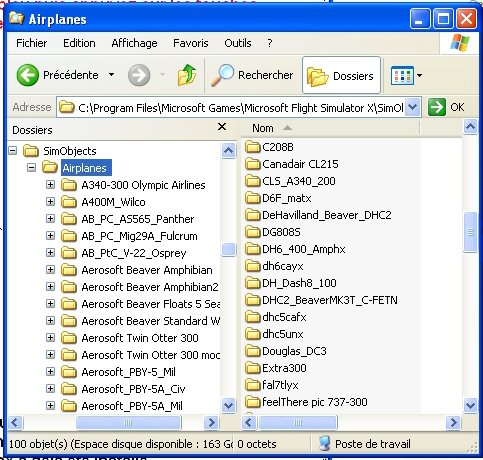The width and height of the screenshot is (483, 460).
Task: Select Aerosoft_PBY-5A_Mil tree folder
Action: pos(132,406)
